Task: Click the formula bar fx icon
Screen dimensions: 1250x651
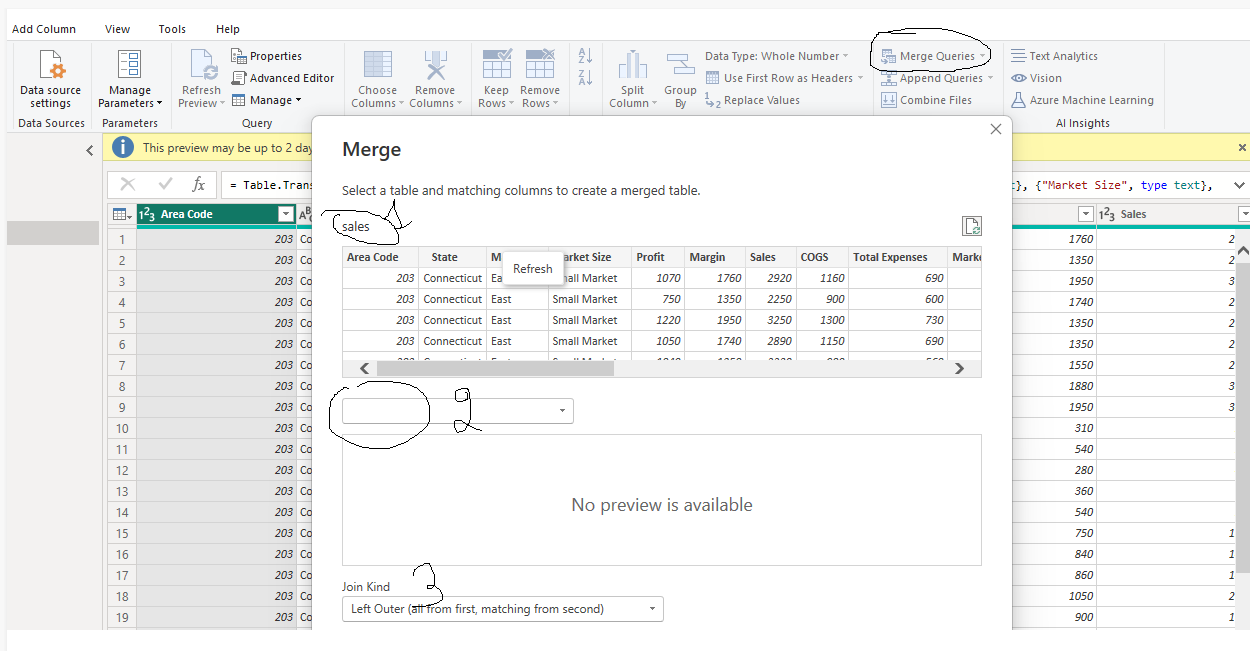Action: 199,184
